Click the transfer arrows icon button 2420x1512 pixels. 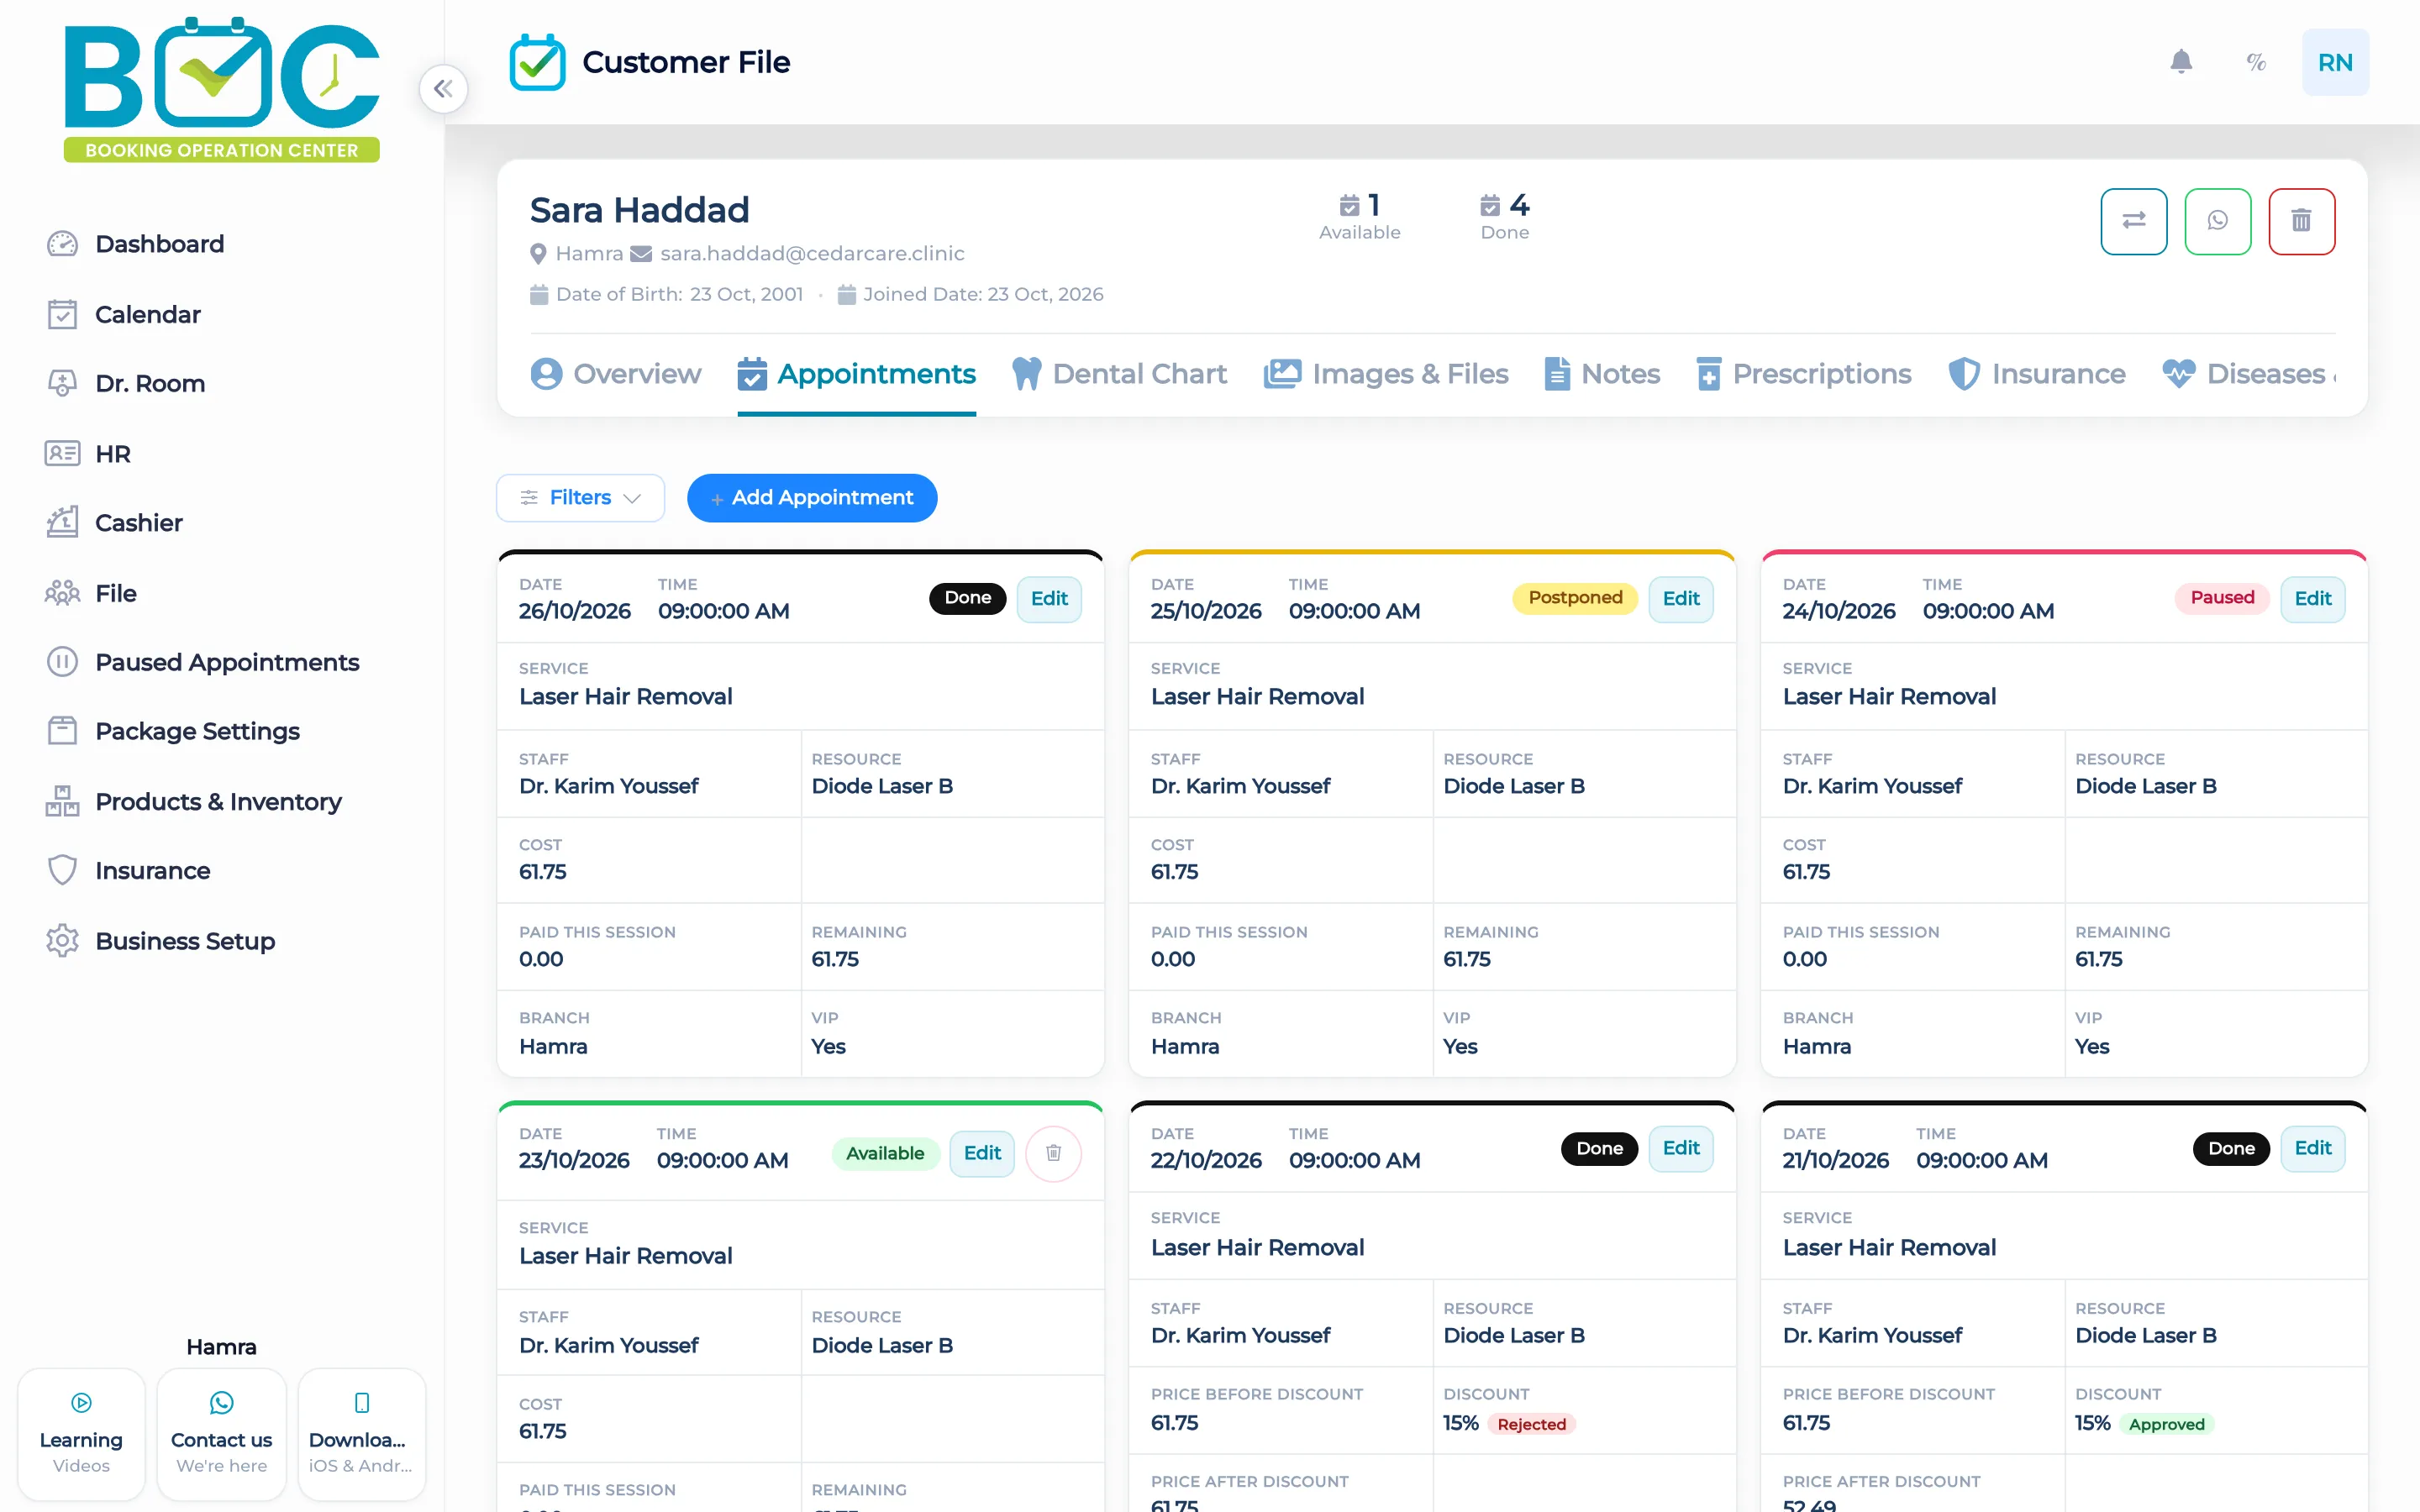click(x=2134, y=221)
